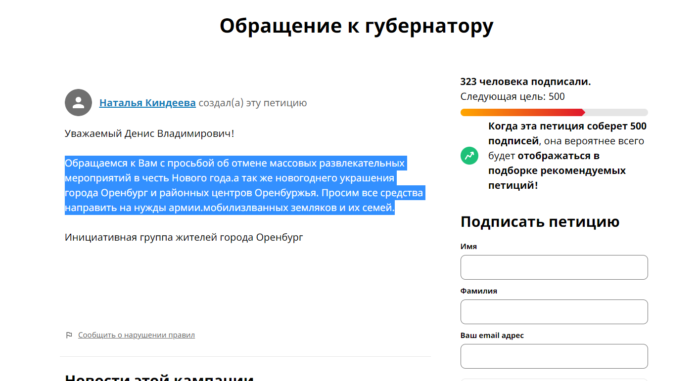Click the petition author avatar icon

coord(79,103)
